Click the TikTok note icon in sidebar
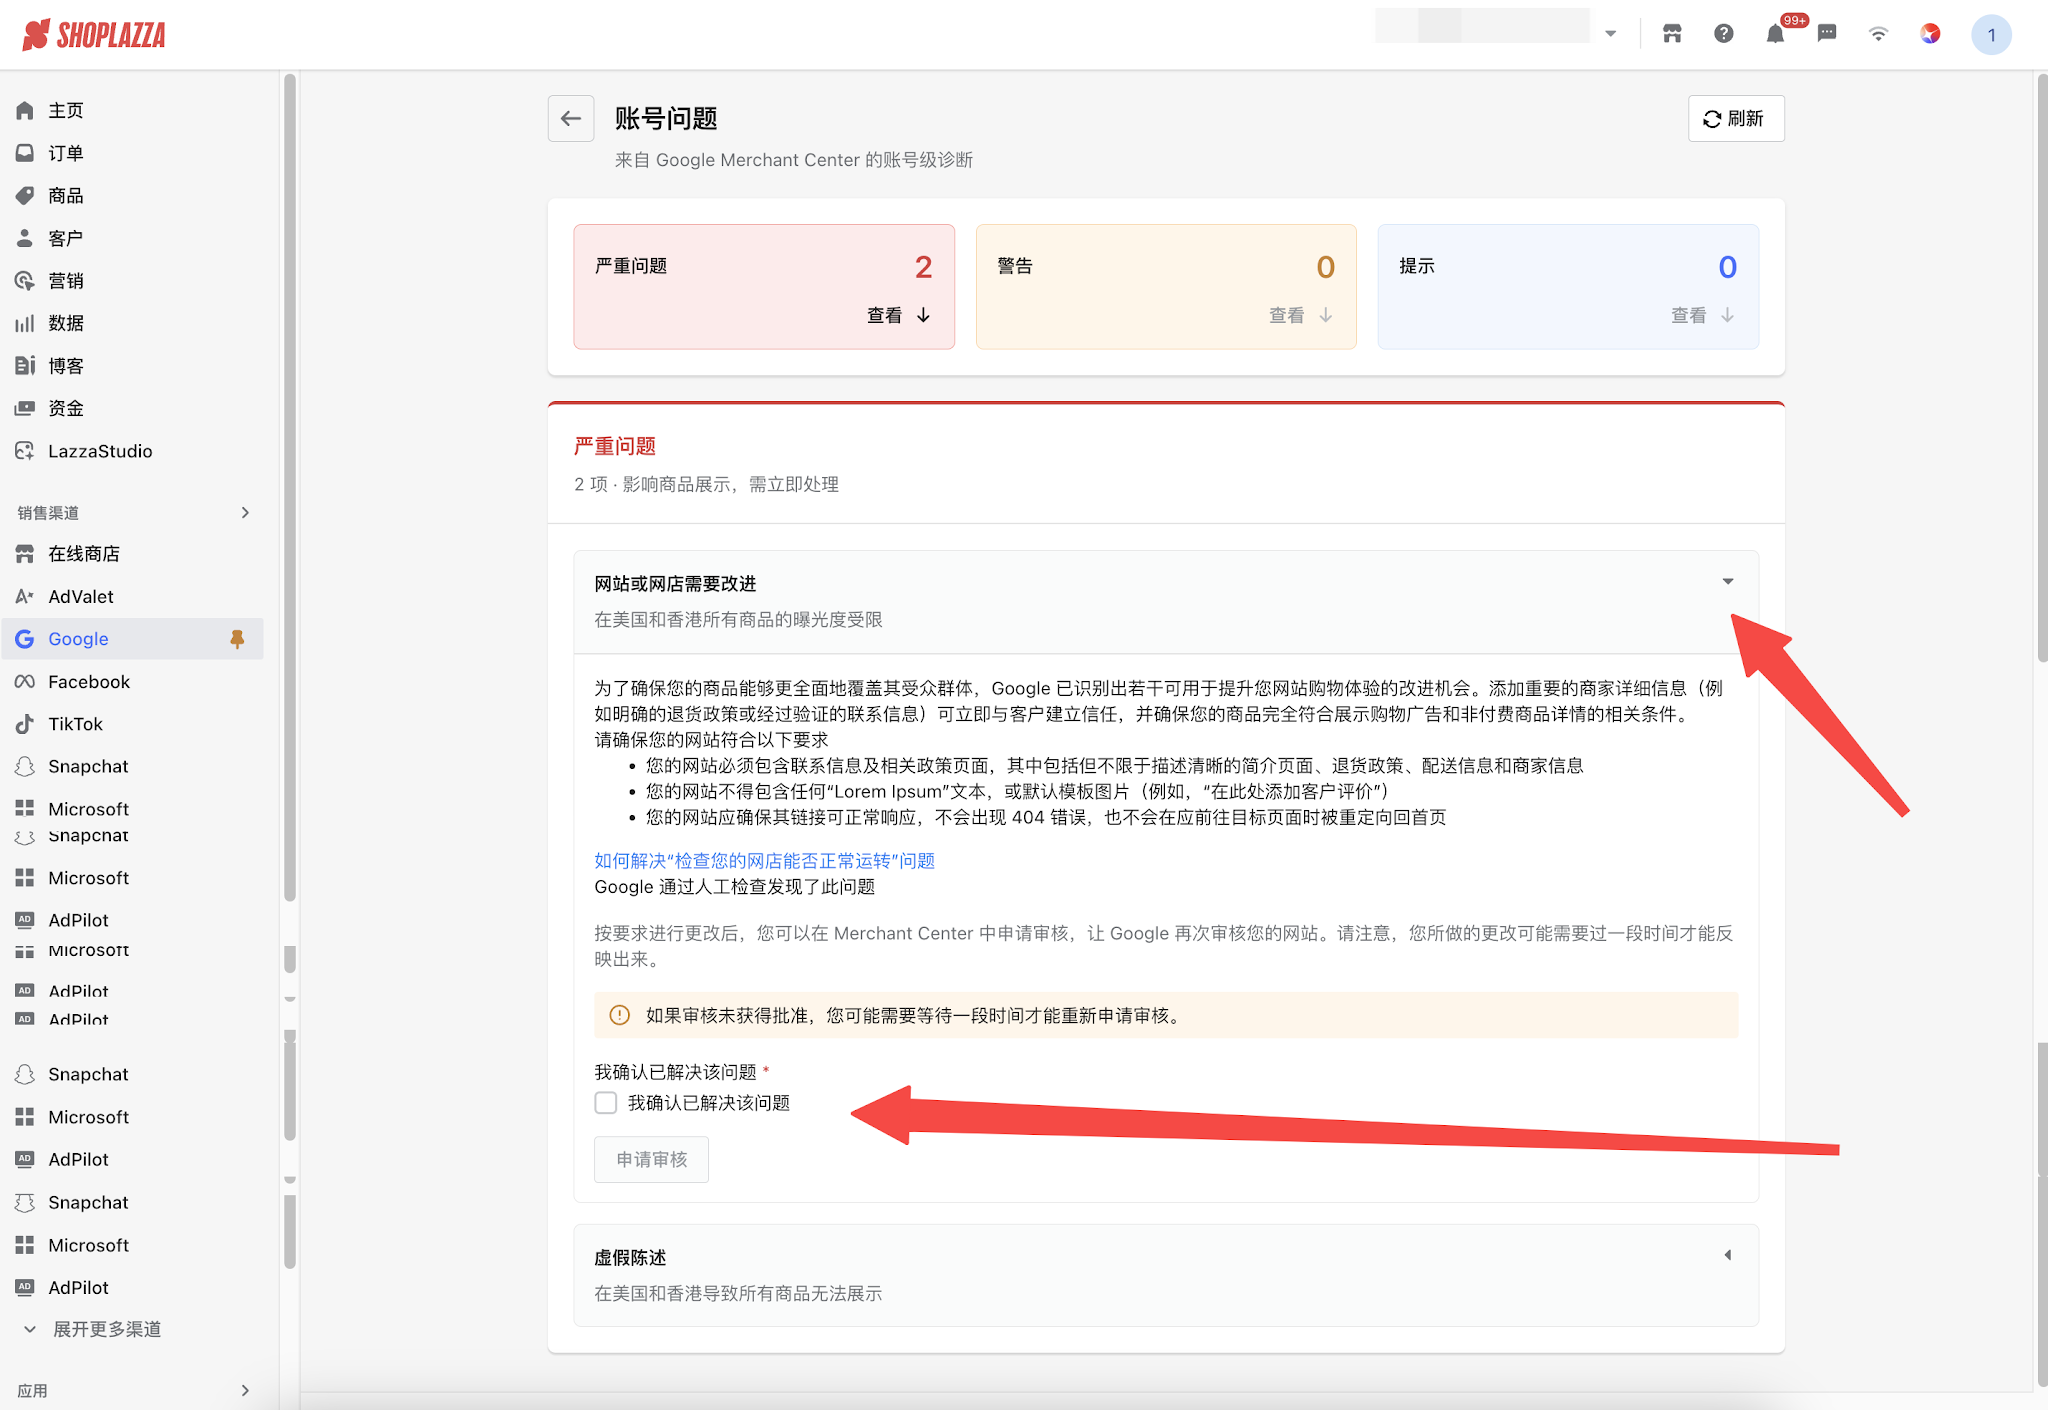The height and width of the screenshot is (1410, 2048). tap(25, 724)
